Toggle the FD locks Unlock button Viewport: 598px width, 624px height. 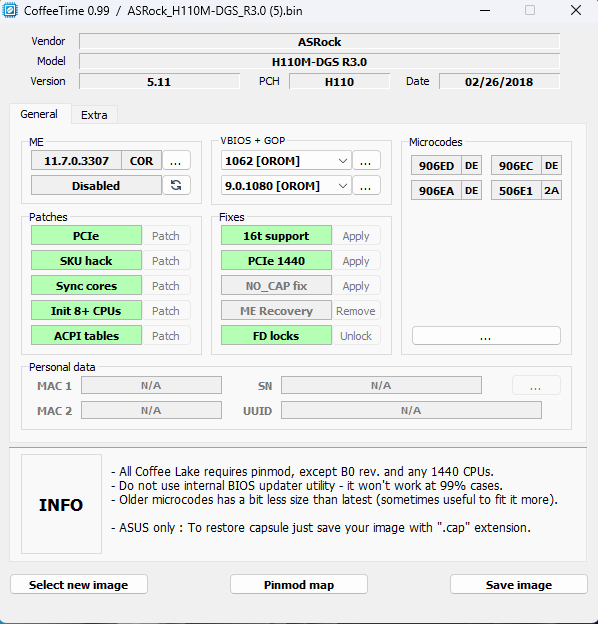(x=356, y=336)
